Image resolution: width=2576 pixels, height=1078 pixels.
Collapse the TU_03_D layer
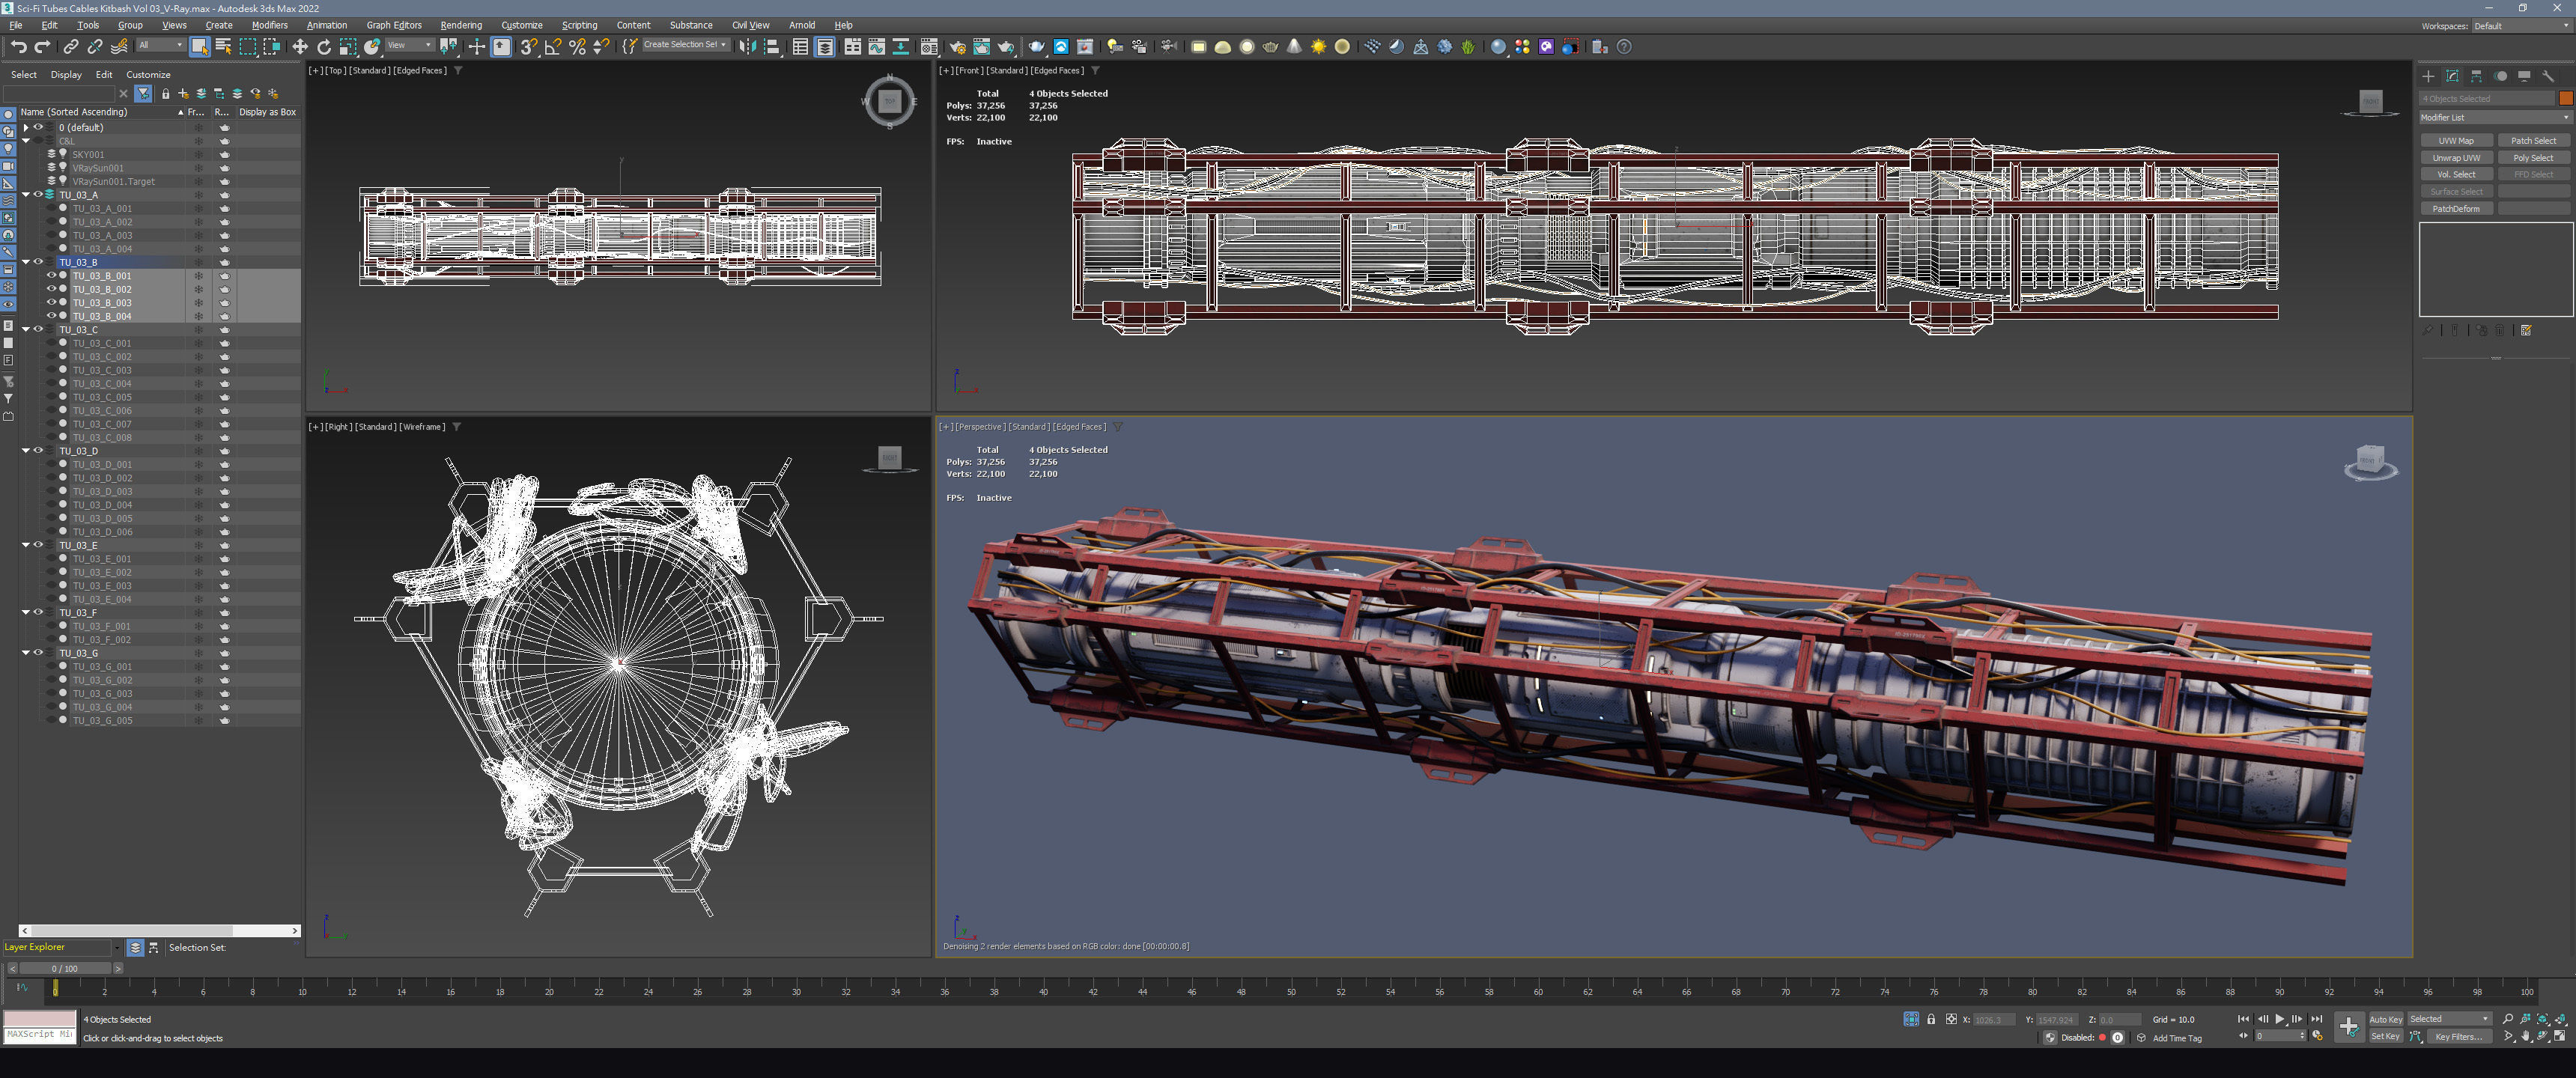click(x=26, y=451)
